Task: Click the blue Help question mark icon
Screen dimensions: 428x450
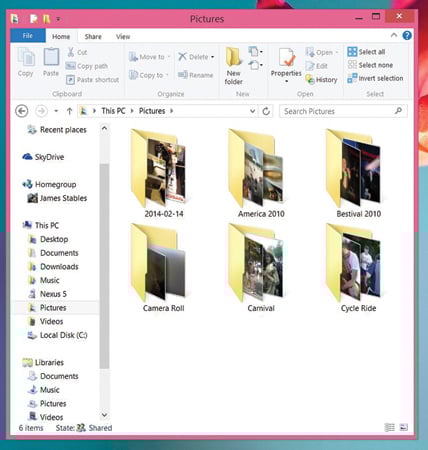Action: coord(407,35)
